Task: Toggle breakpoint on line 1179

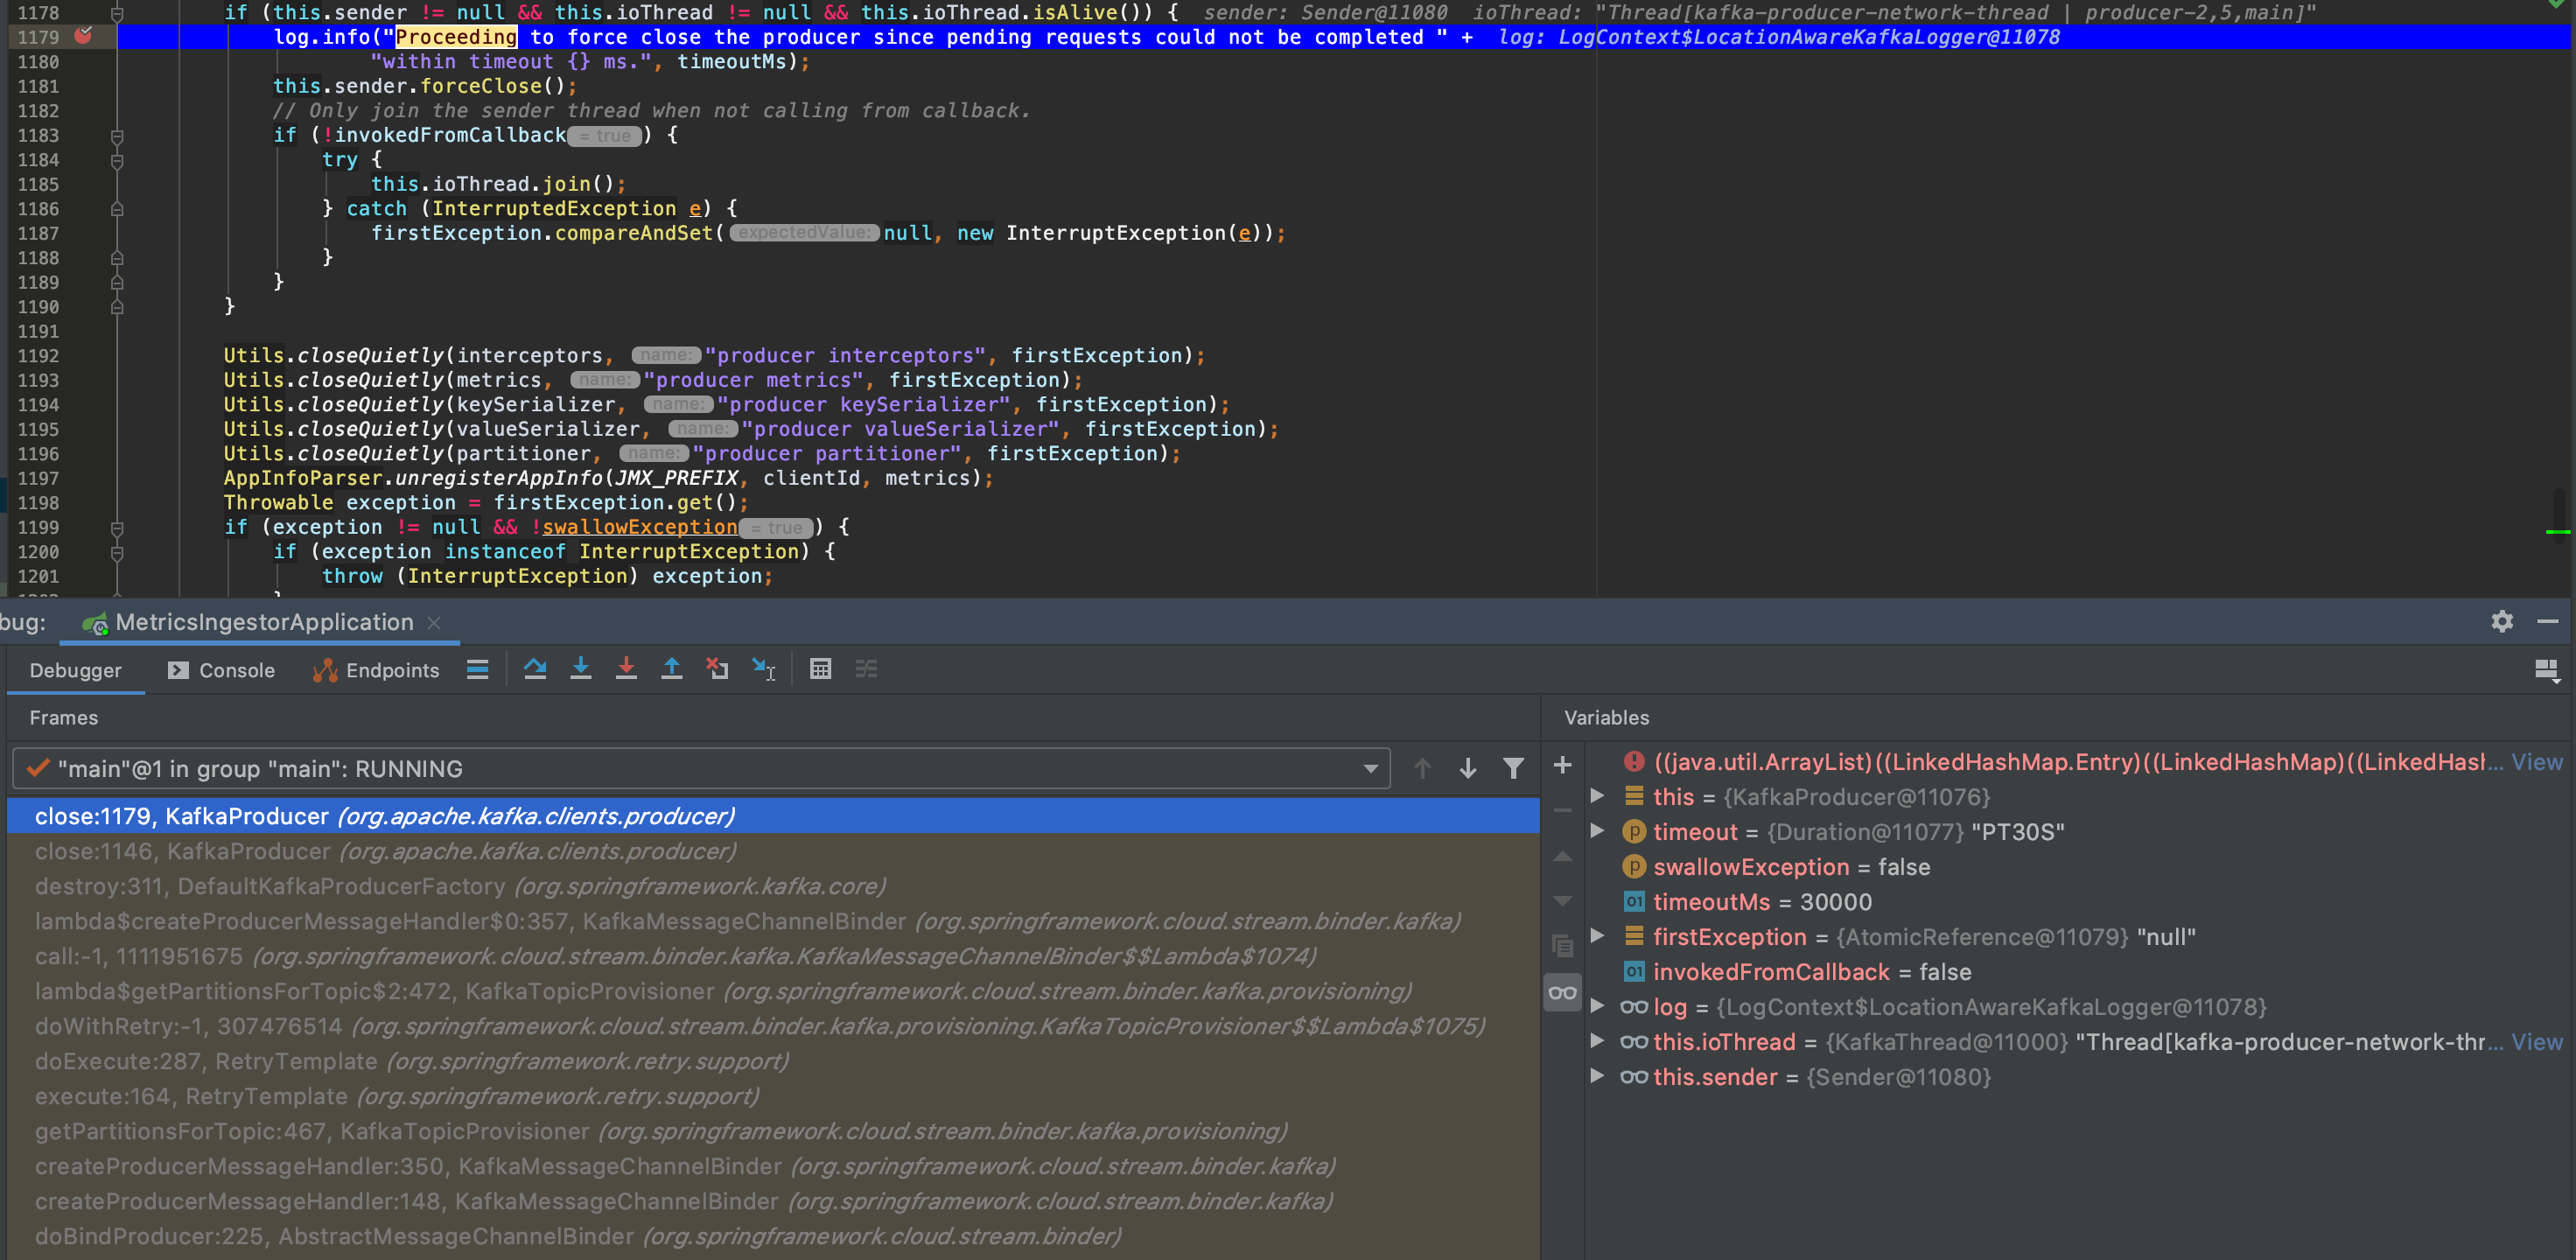Action: tap(84, 36)
